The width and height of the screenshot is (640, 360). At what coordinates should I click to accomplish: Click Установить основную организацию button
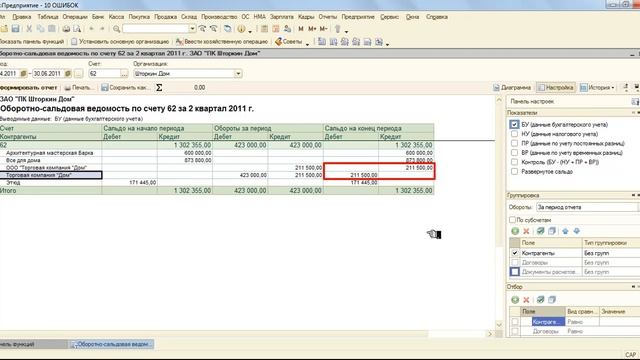point(120,41)
